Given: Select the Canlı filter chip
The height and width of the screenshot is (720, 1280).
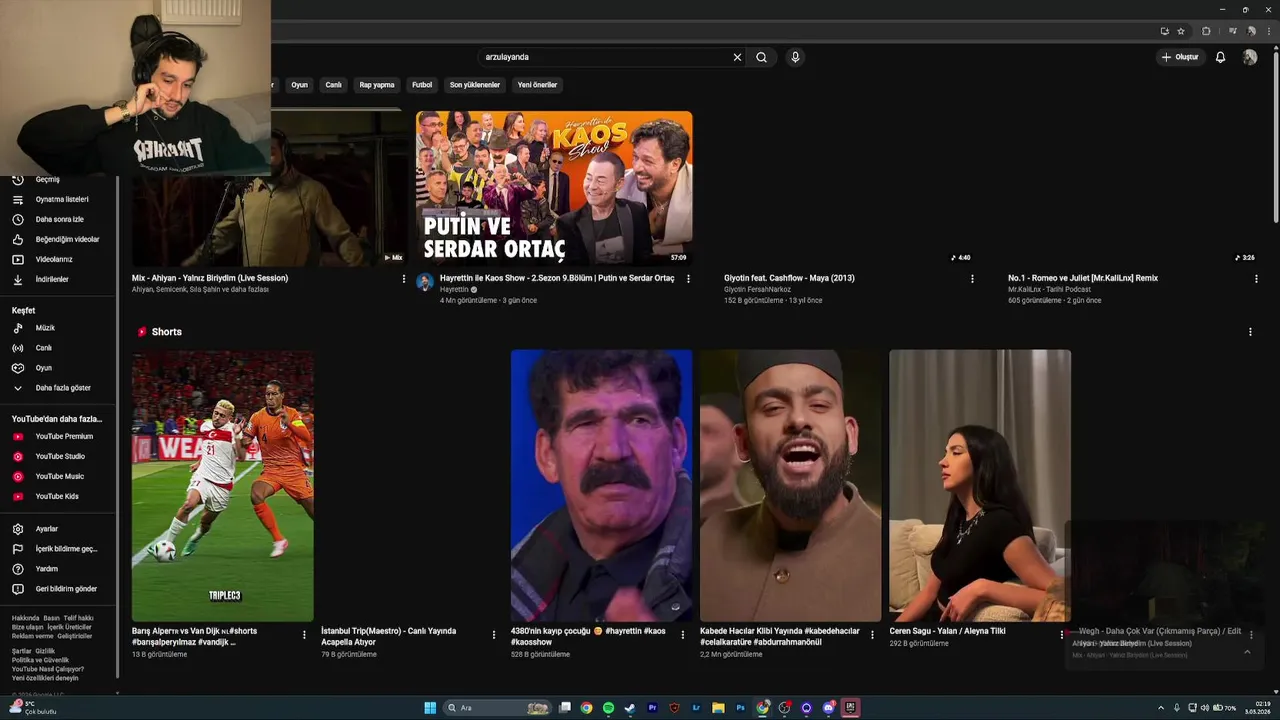Looking at the screenshot, I should (x=333, y=85).
